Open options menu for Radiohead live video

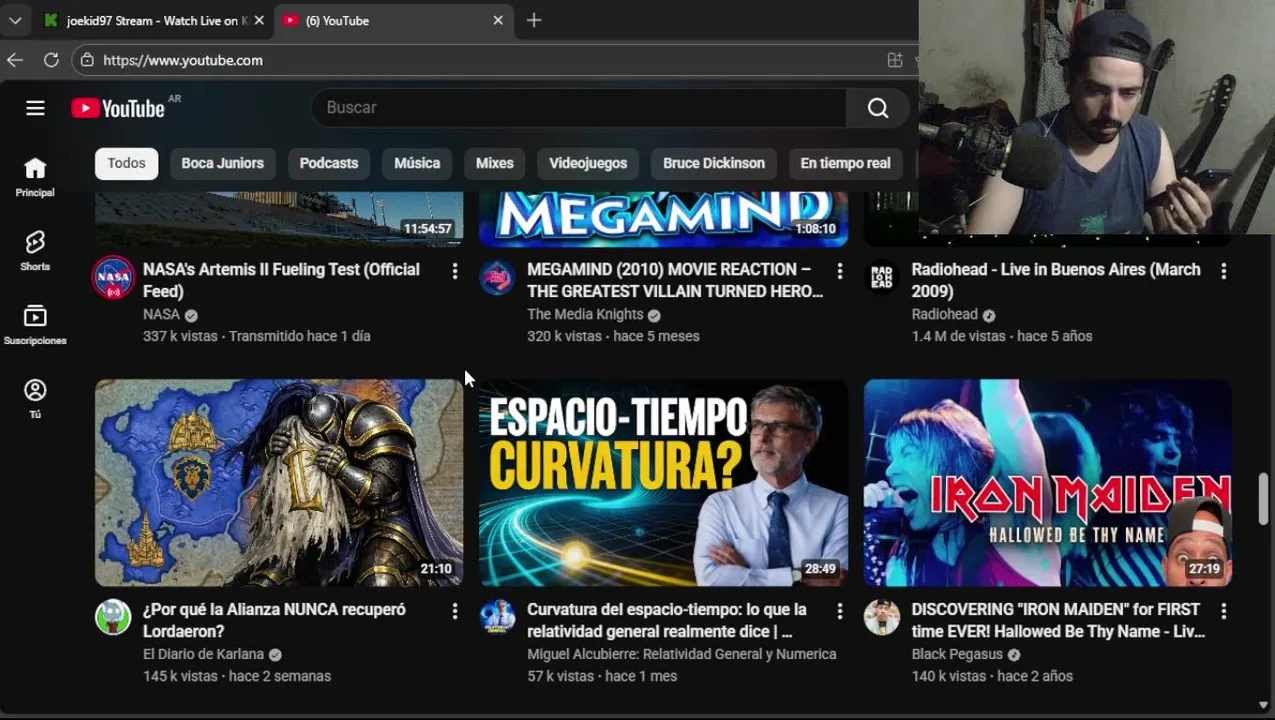coord(1224,271)
